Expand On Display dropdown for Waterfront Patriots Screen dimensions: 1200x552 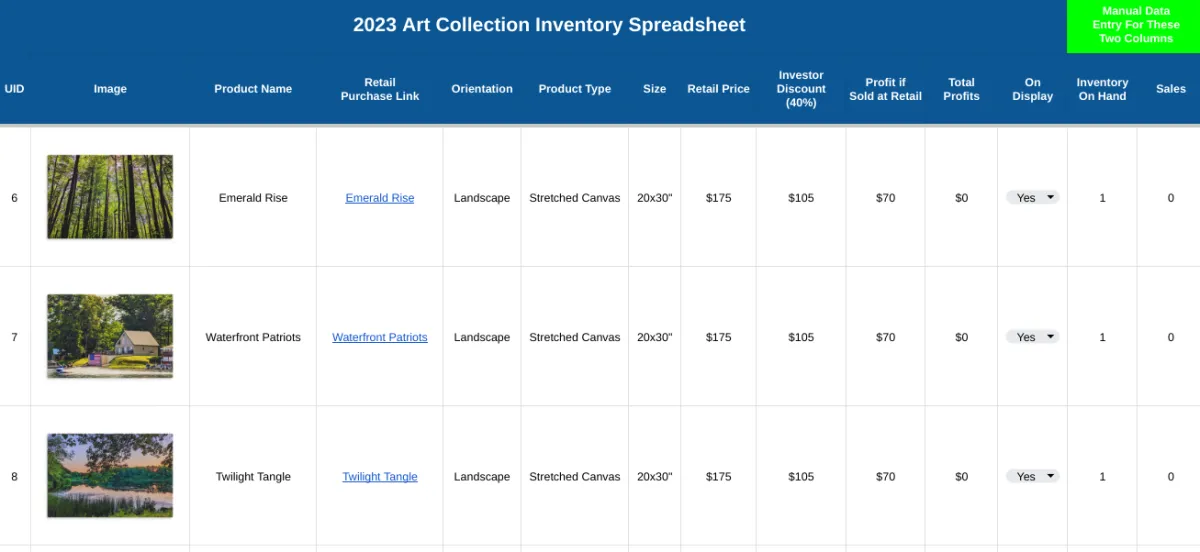[1032, 337]
